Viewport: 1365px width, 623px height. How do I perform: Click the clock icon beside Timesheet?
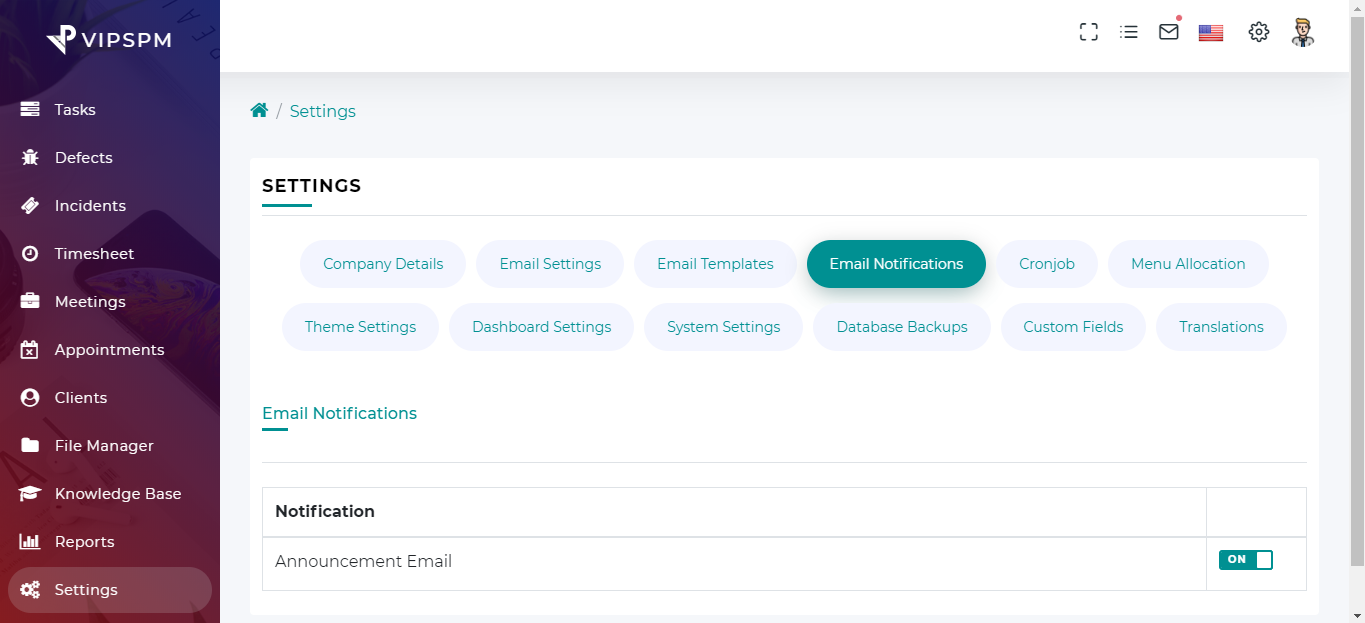tap(30, 254)
